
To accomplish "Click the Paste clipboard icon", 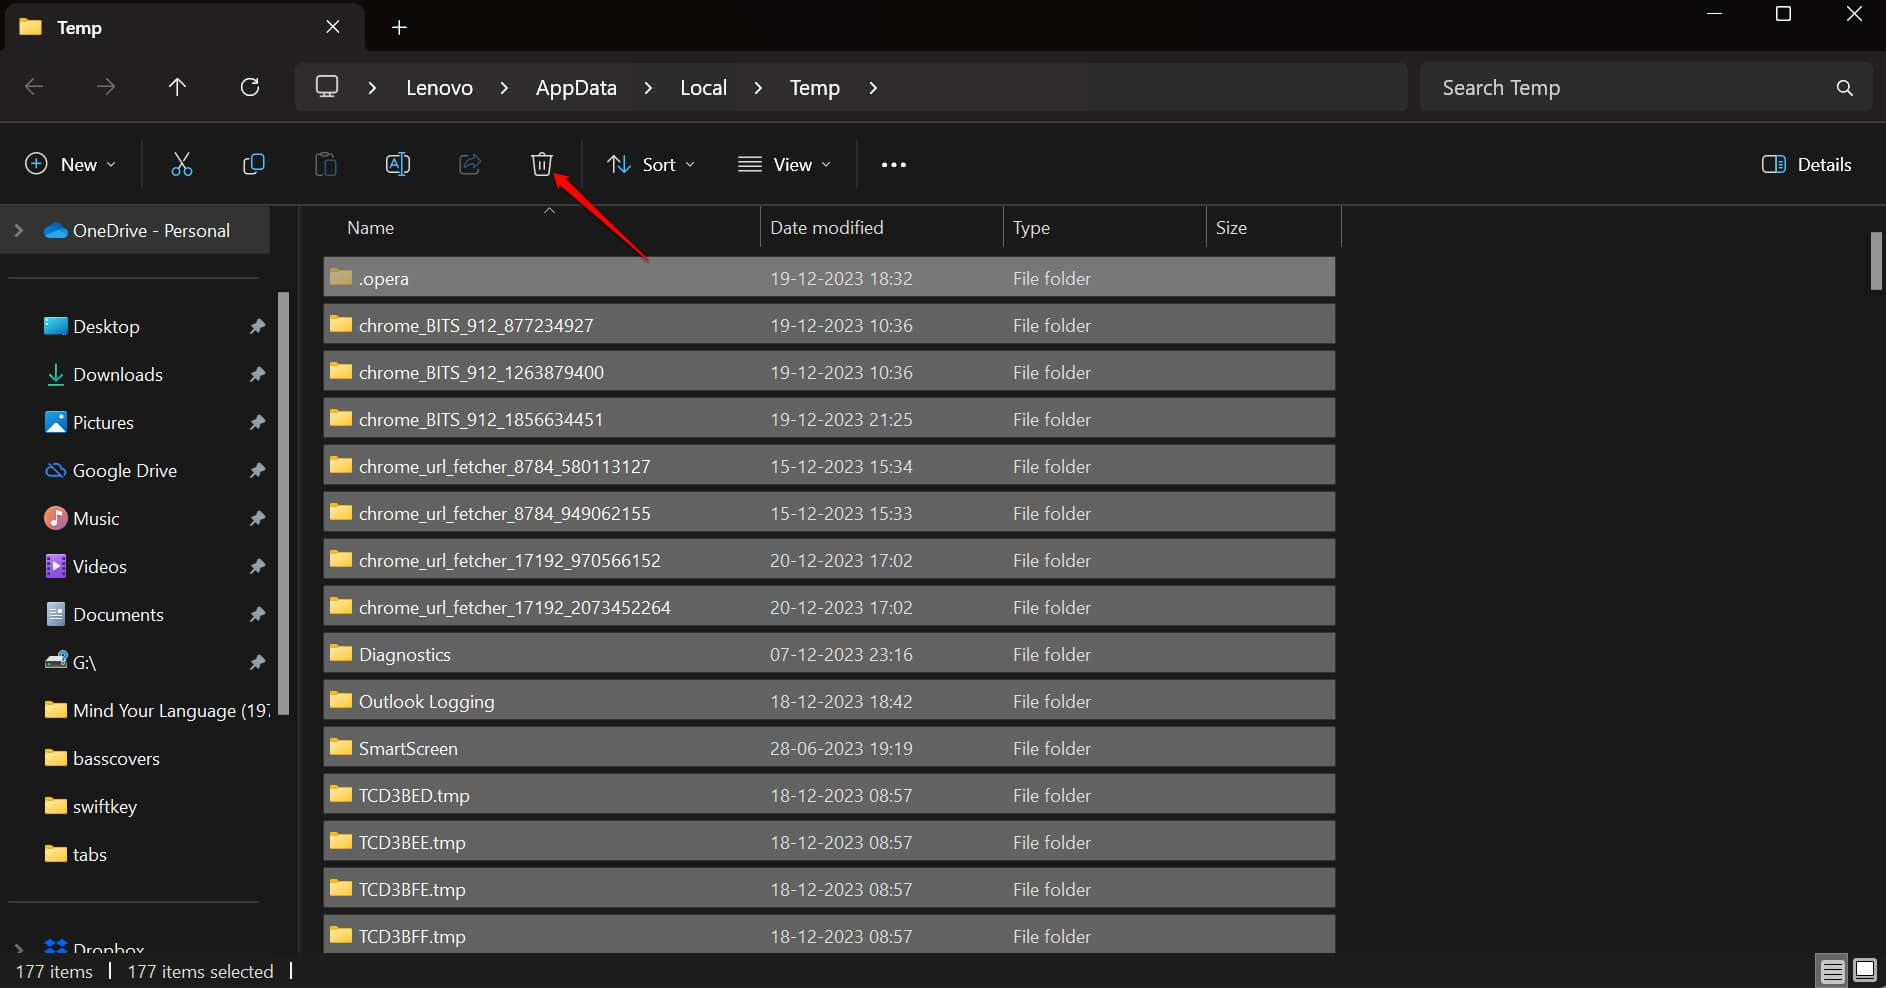I will [326, 164].
